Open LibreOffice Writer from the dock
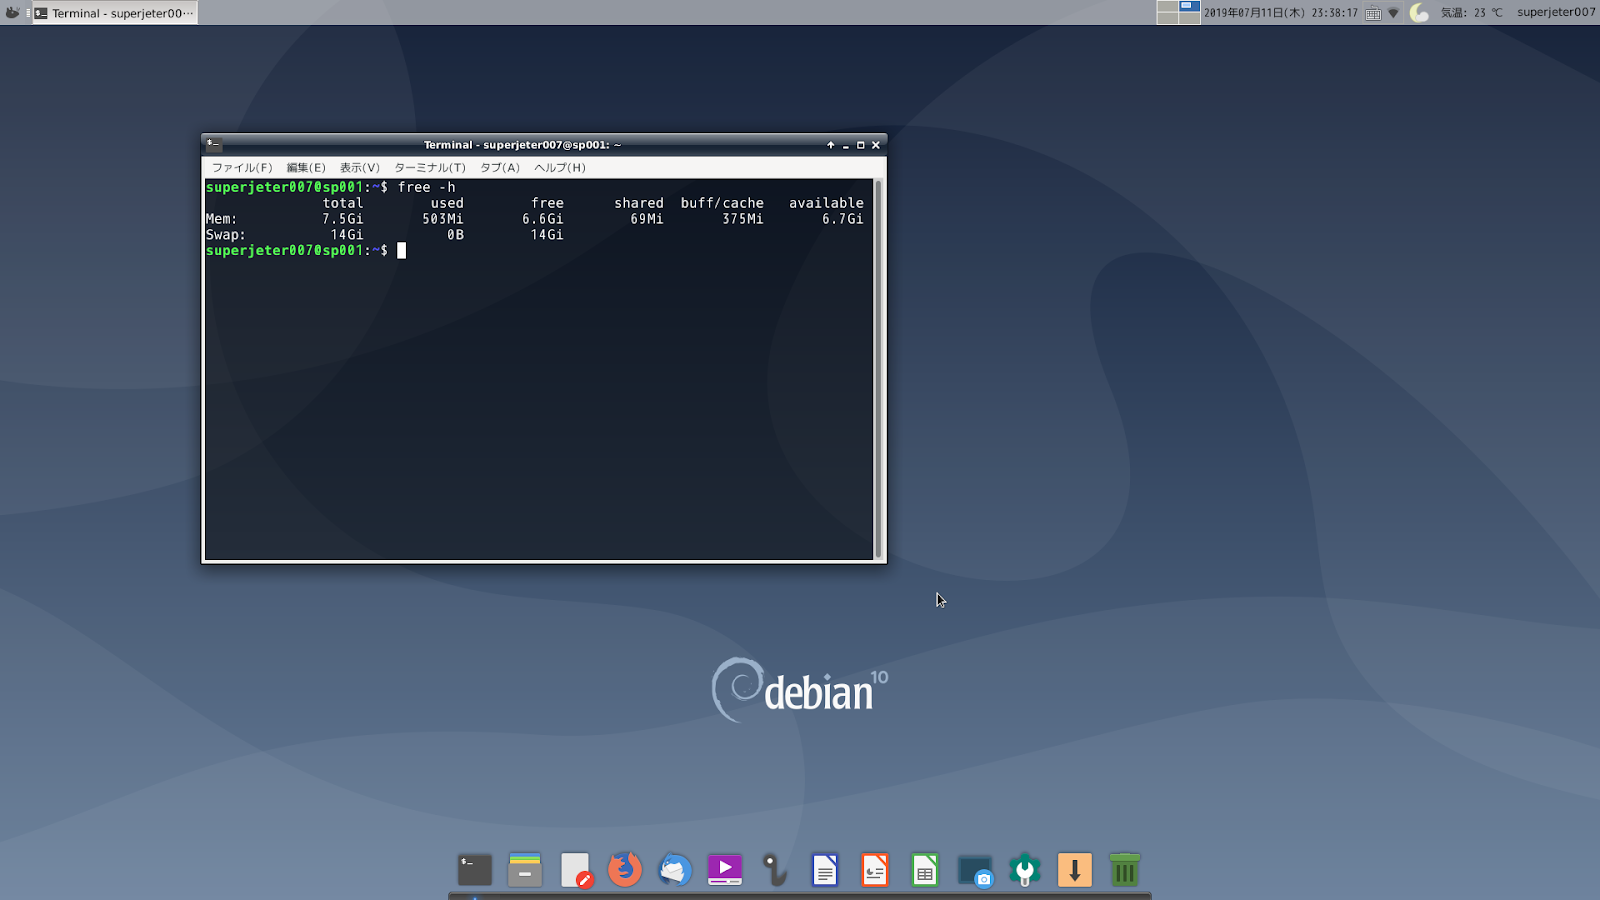The height and width of the screenshot is (900, 1600). pos(824,870)
